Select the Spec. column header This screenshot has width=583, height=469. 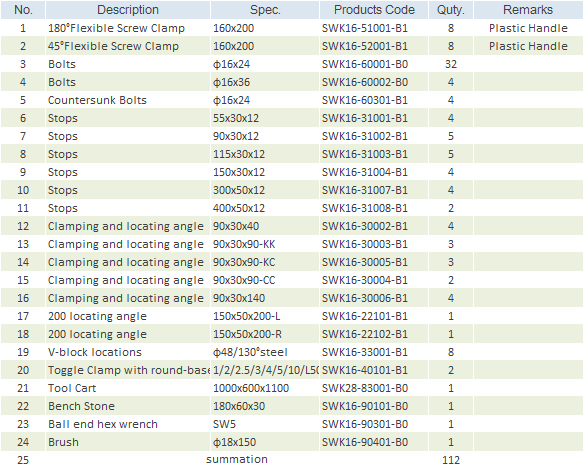265,10
